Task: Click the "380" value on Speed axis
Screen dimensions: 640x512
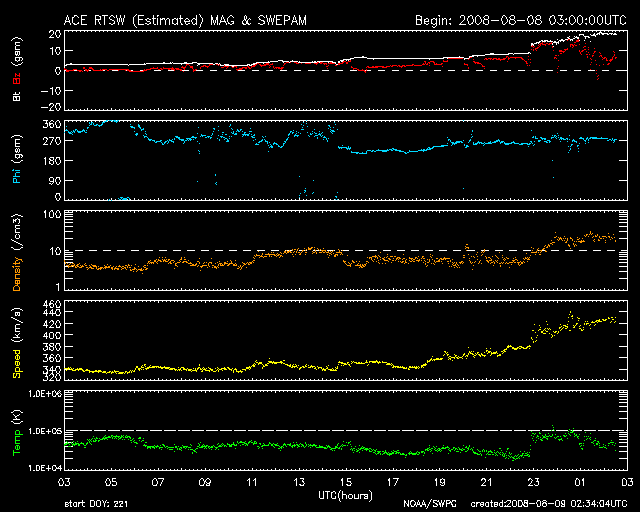Action: [52, 347]
